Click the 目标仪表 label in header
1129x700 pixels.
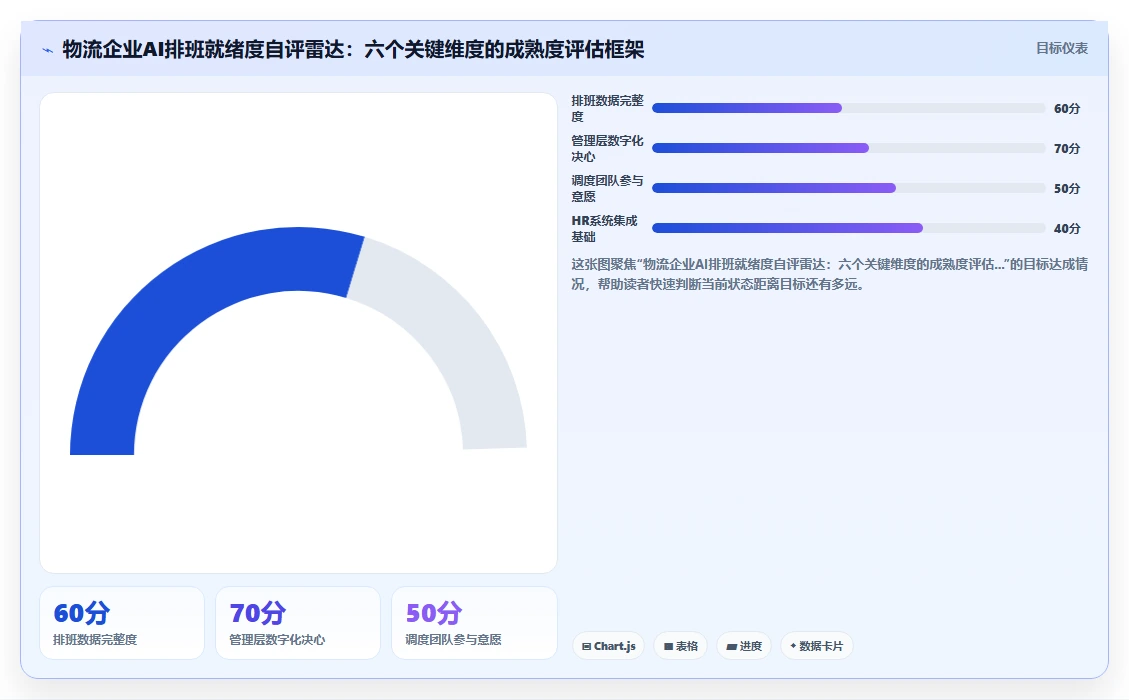1061,48
